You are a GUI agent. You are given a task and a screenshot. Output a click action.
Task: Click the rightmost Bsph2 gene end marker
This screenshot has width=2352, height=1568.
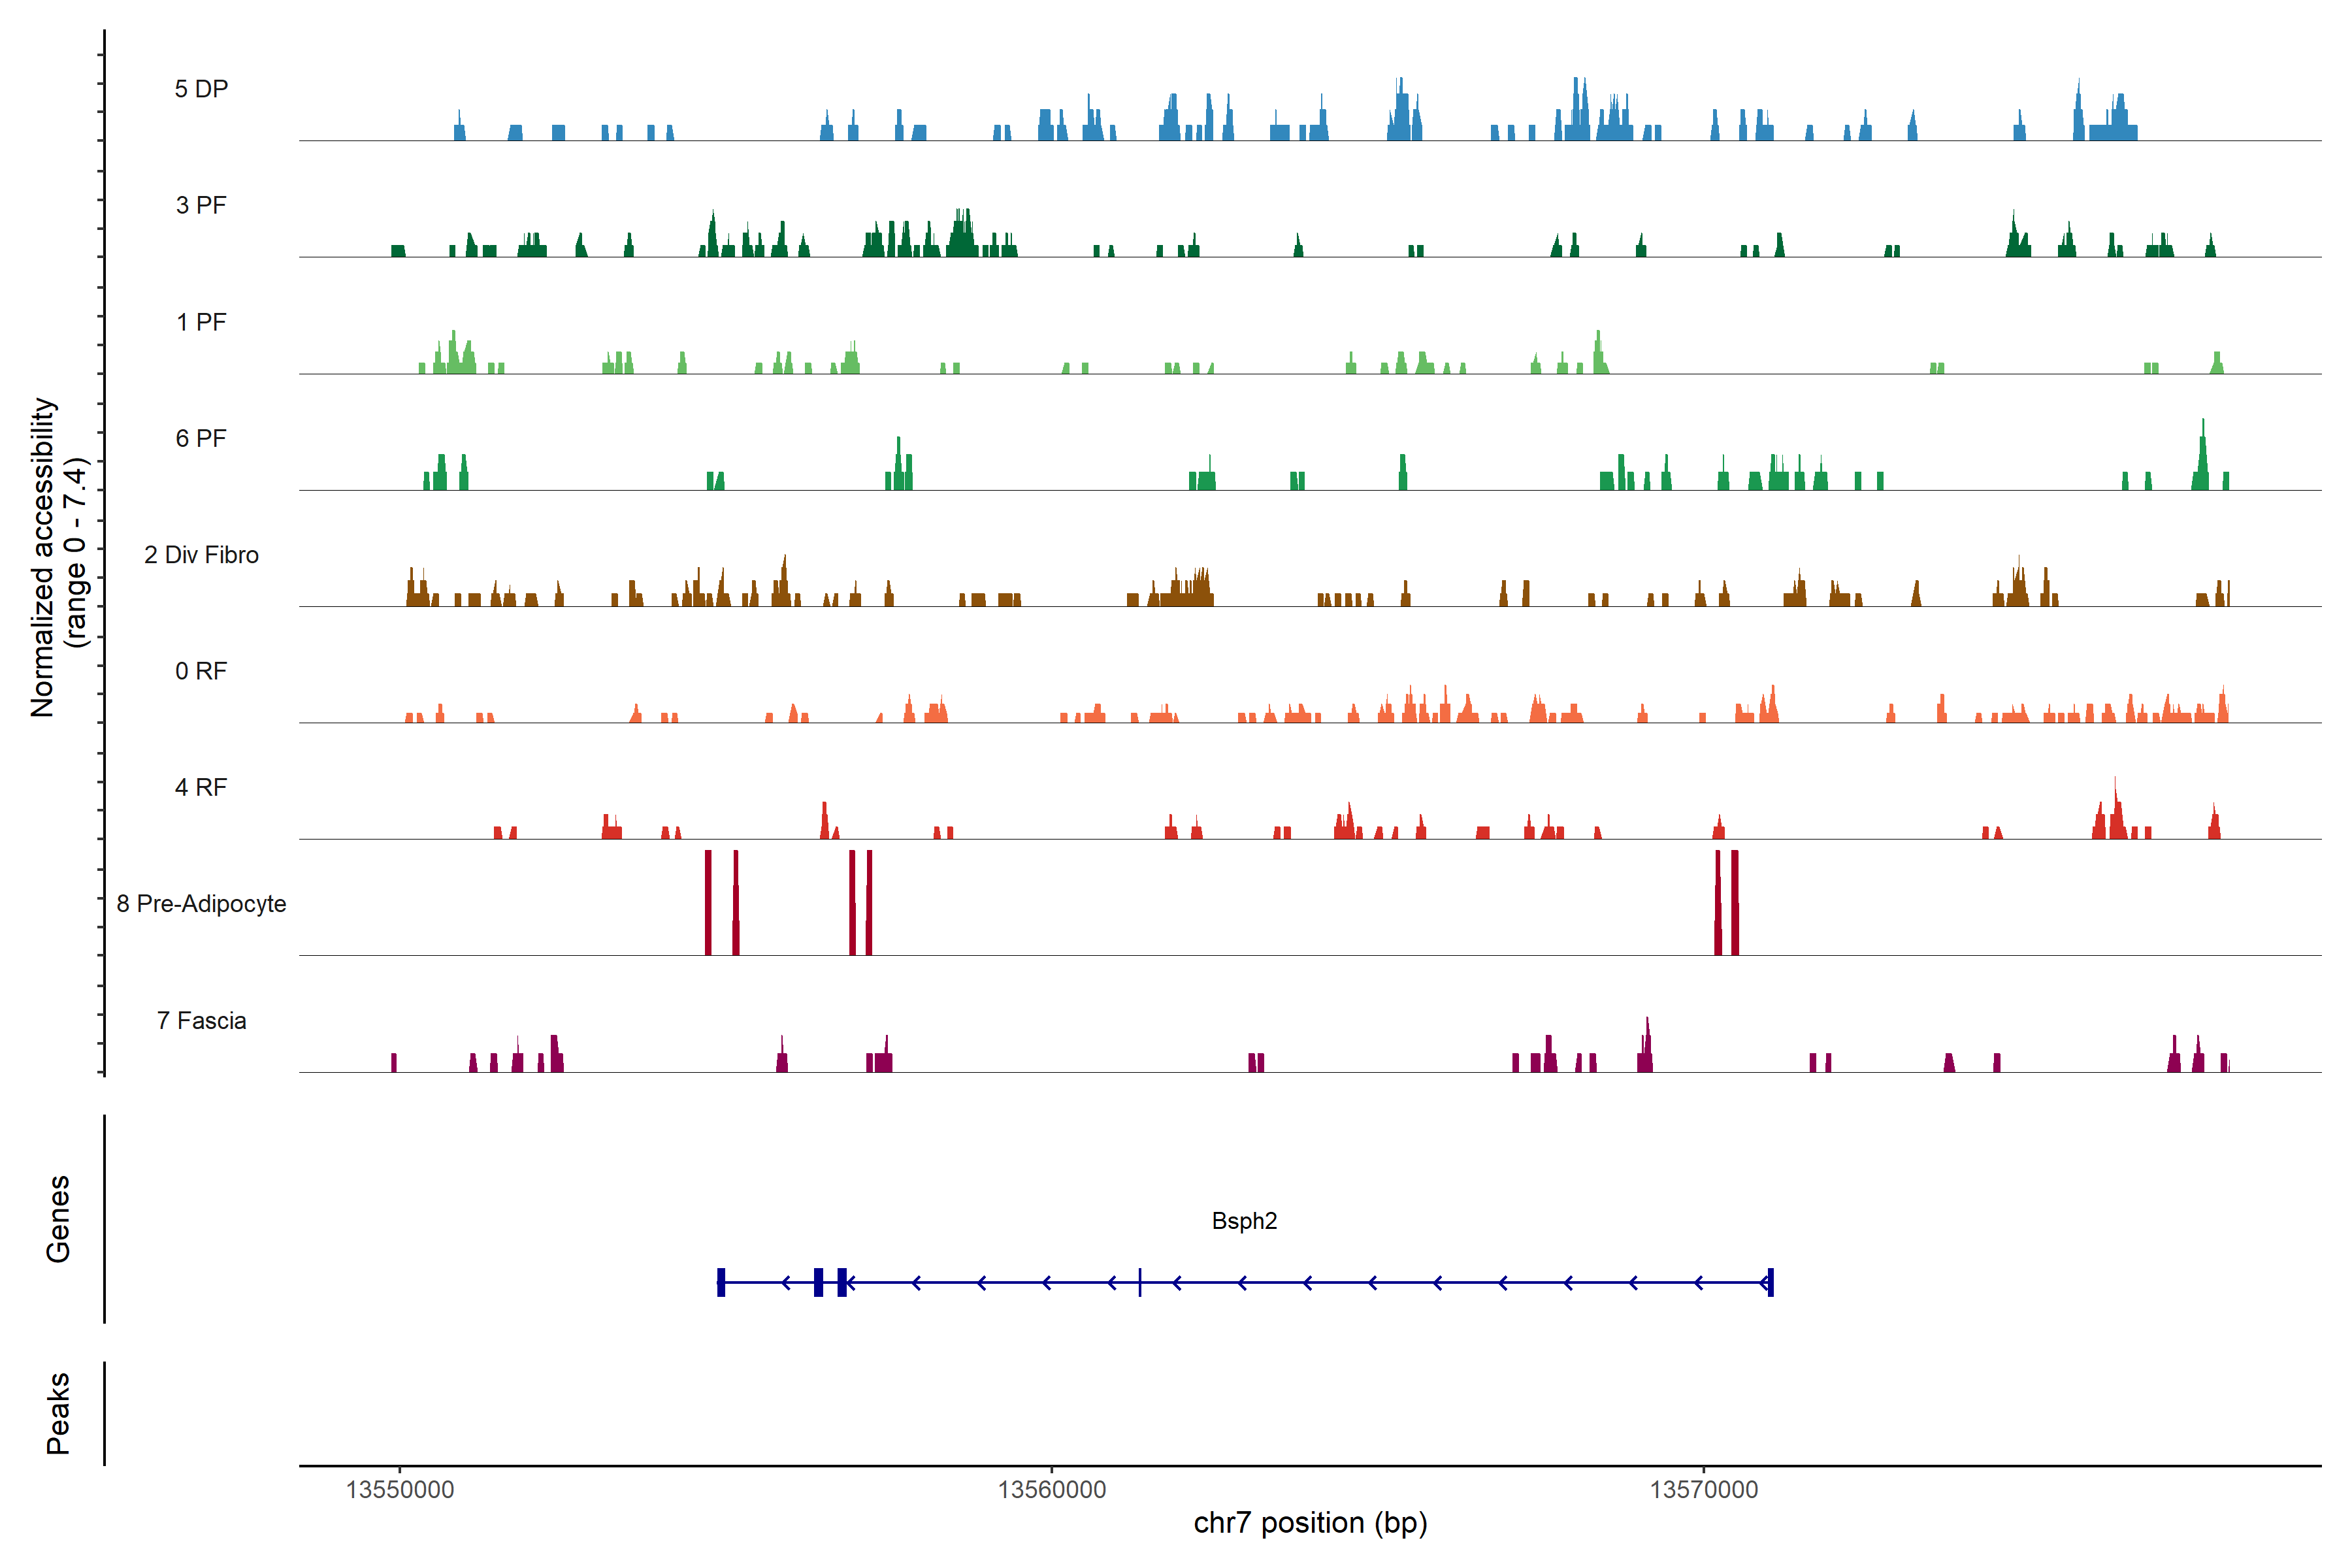[1770, 1282]
